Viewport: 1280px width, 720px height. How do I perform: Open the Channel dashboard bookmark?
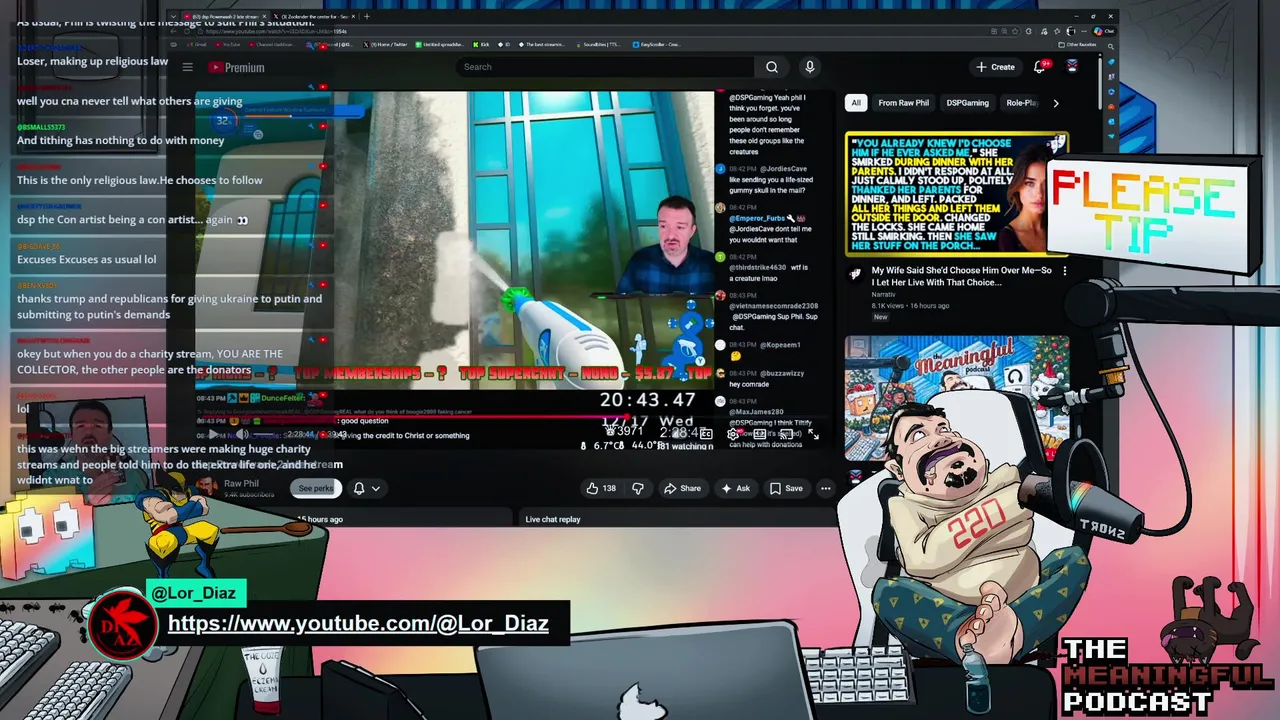click(x=271, y=44)
